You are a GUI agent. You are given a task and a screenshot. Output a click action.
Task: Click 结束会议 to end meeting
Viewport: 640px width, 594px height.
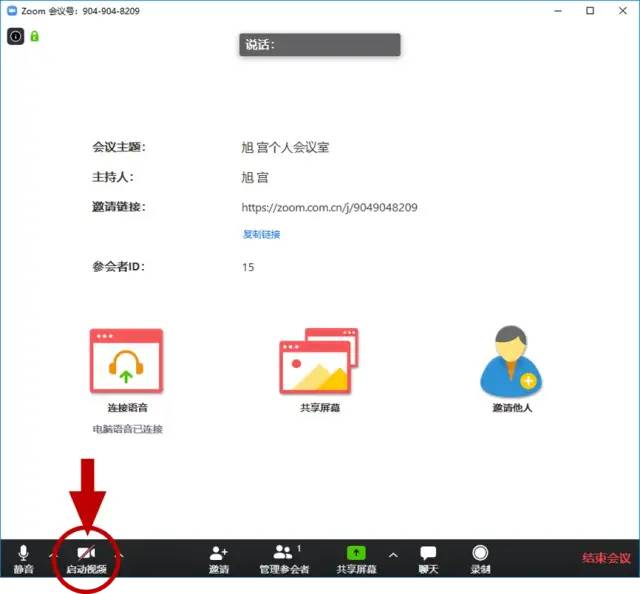coord(607,558)
